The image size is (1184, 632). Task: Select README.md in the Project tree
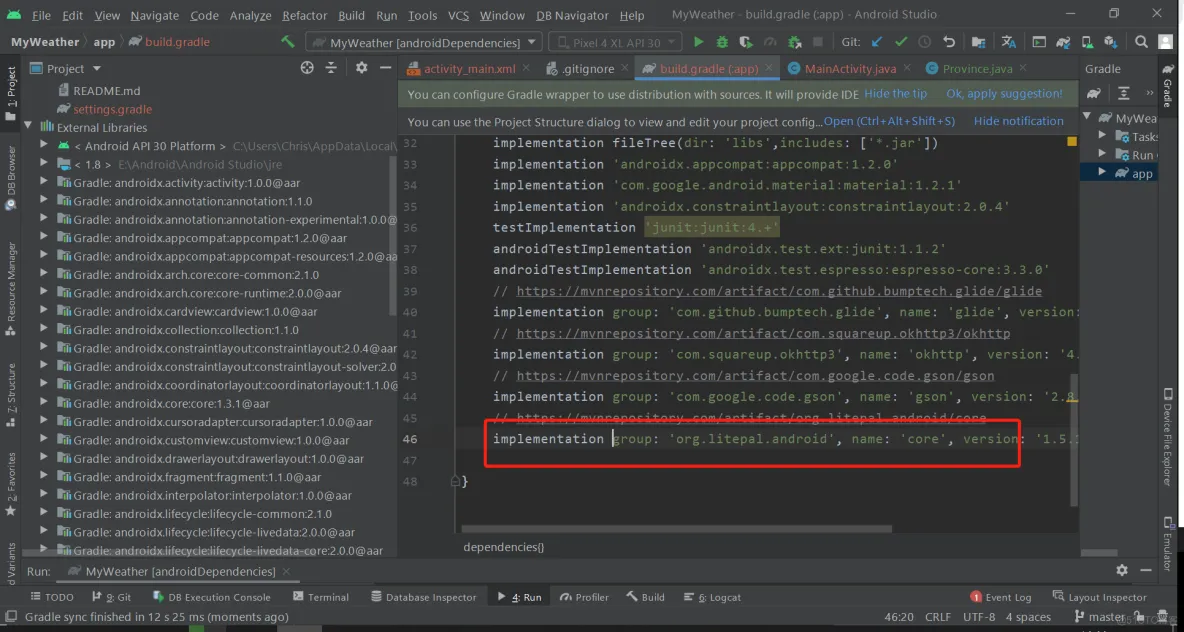(x=106, y=91)
